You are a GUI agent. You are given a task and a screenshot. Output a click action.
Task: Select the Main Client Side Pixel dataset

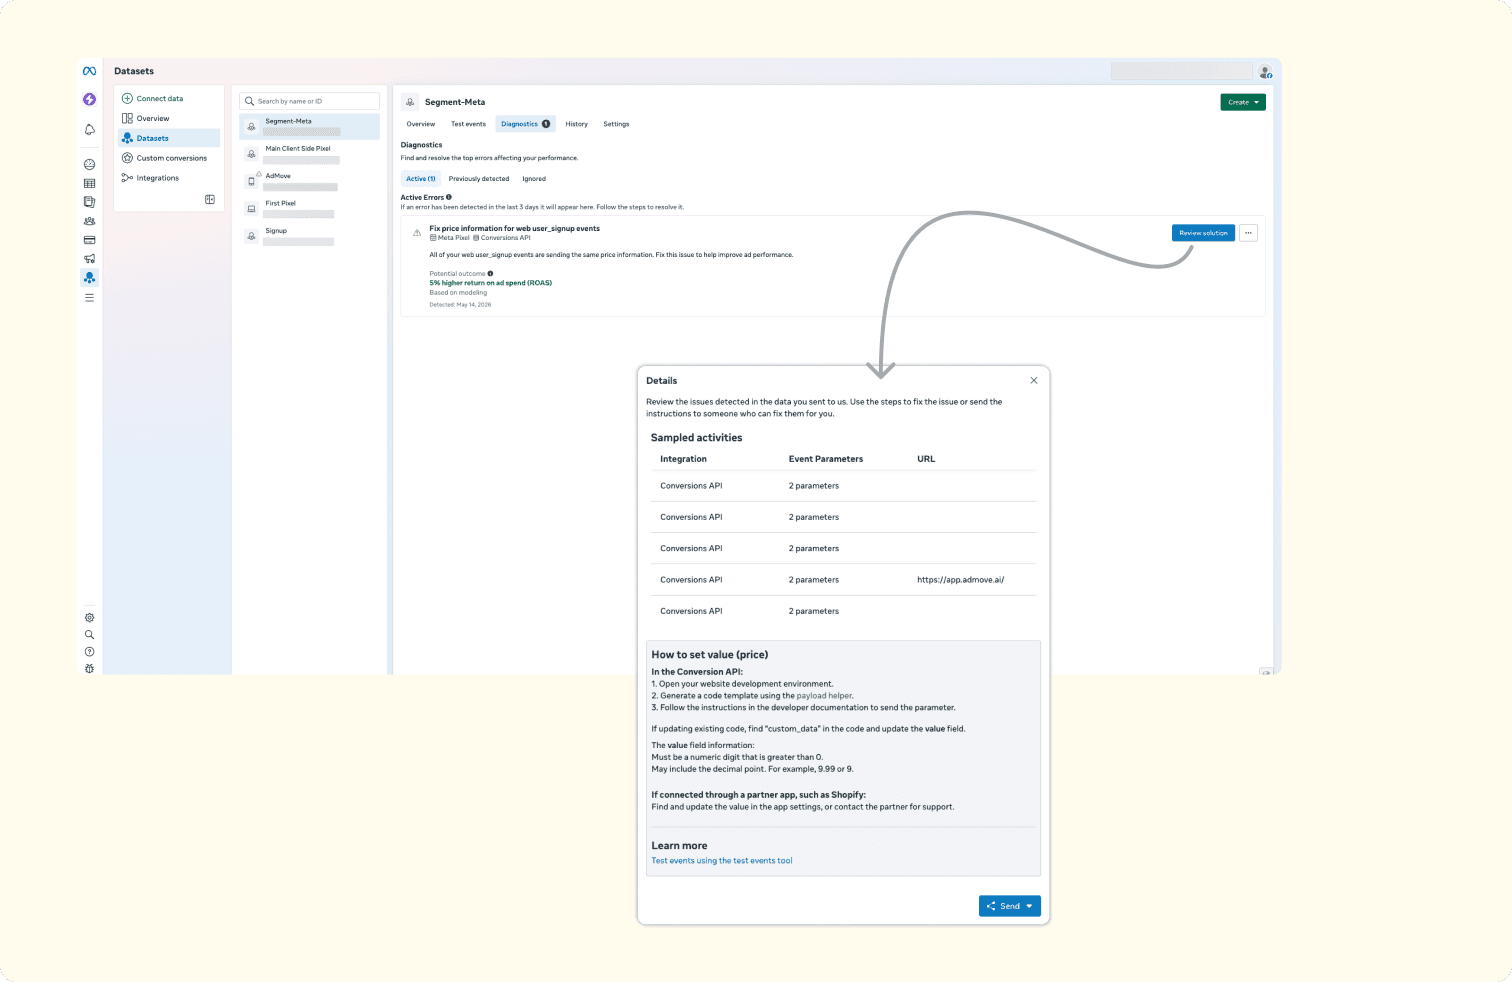coord(310,154)
